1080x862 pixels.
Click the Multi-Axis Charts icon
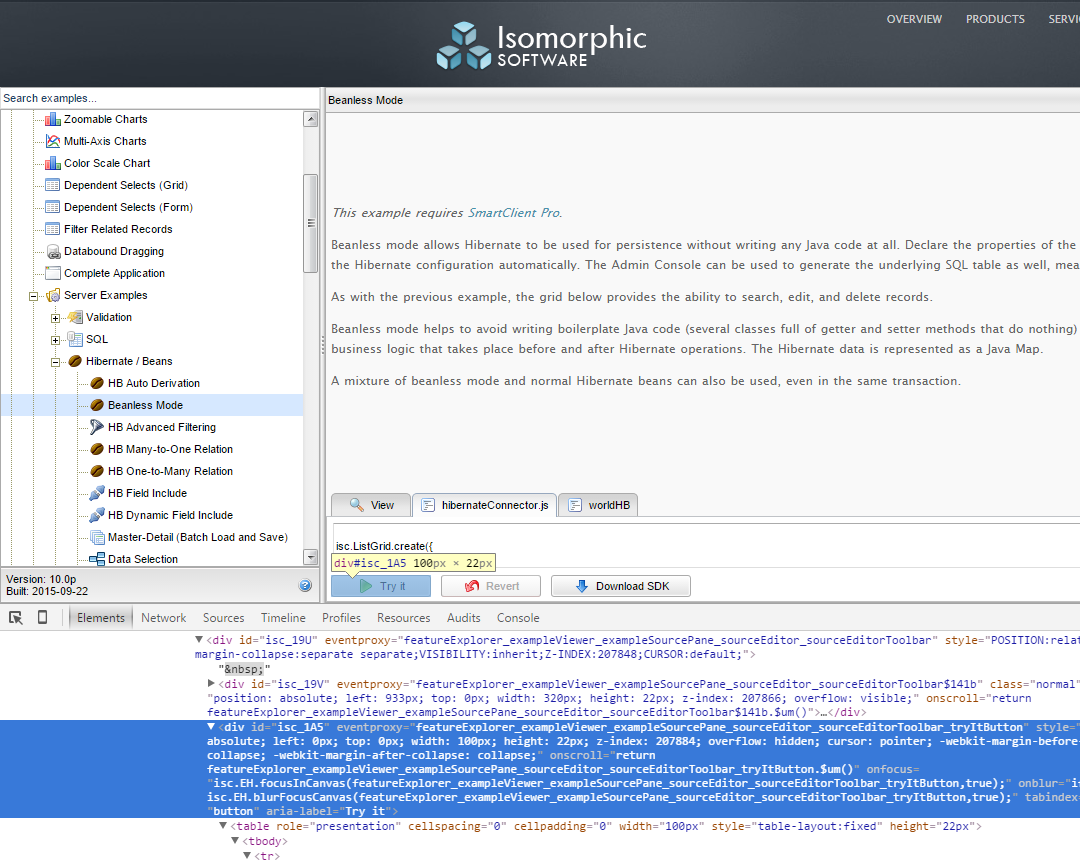tap(53, 141)
